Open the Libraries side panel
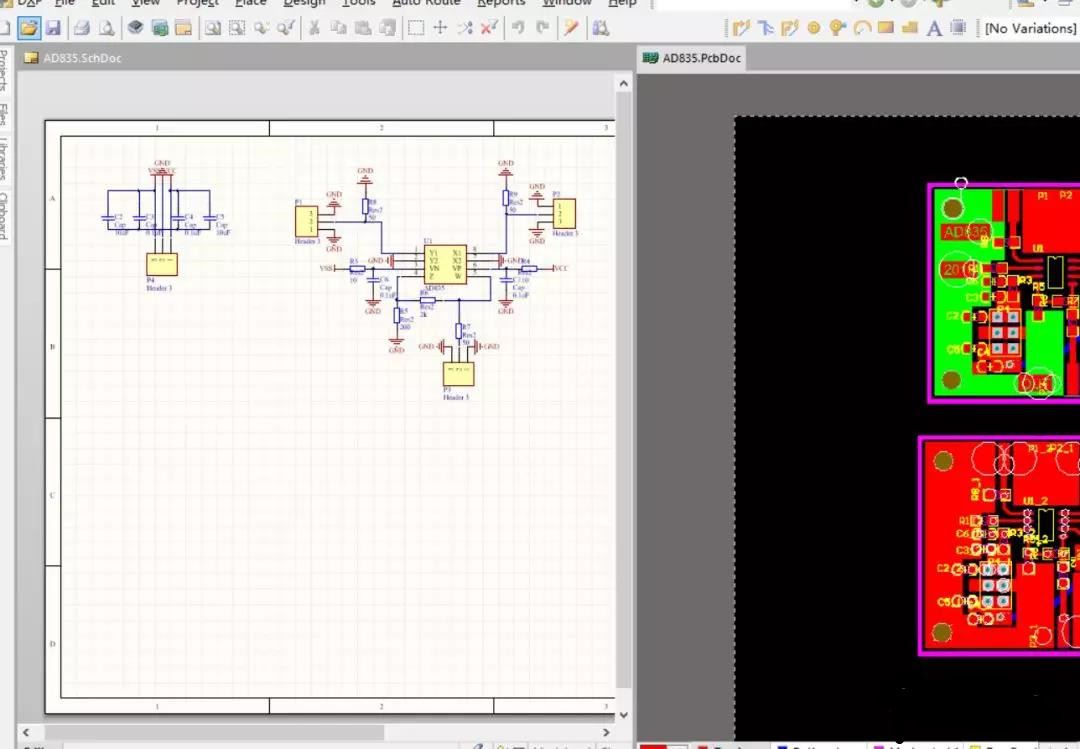The height and width of the screenshot is (749, 1080). (5, 158)
